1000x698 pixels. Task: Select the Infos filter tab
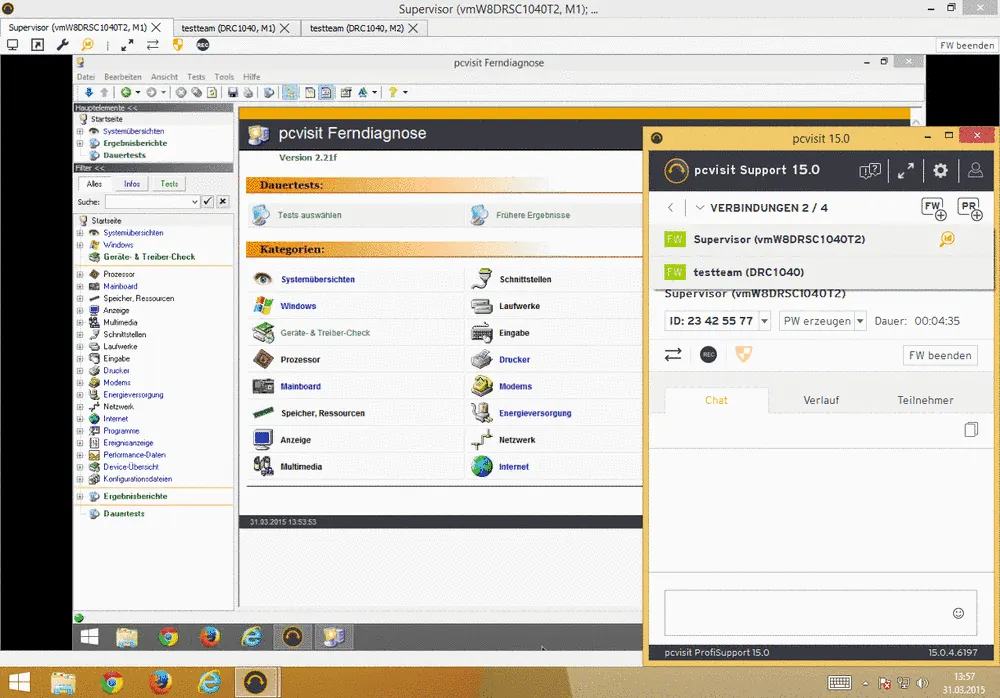(x=132, y=184)
